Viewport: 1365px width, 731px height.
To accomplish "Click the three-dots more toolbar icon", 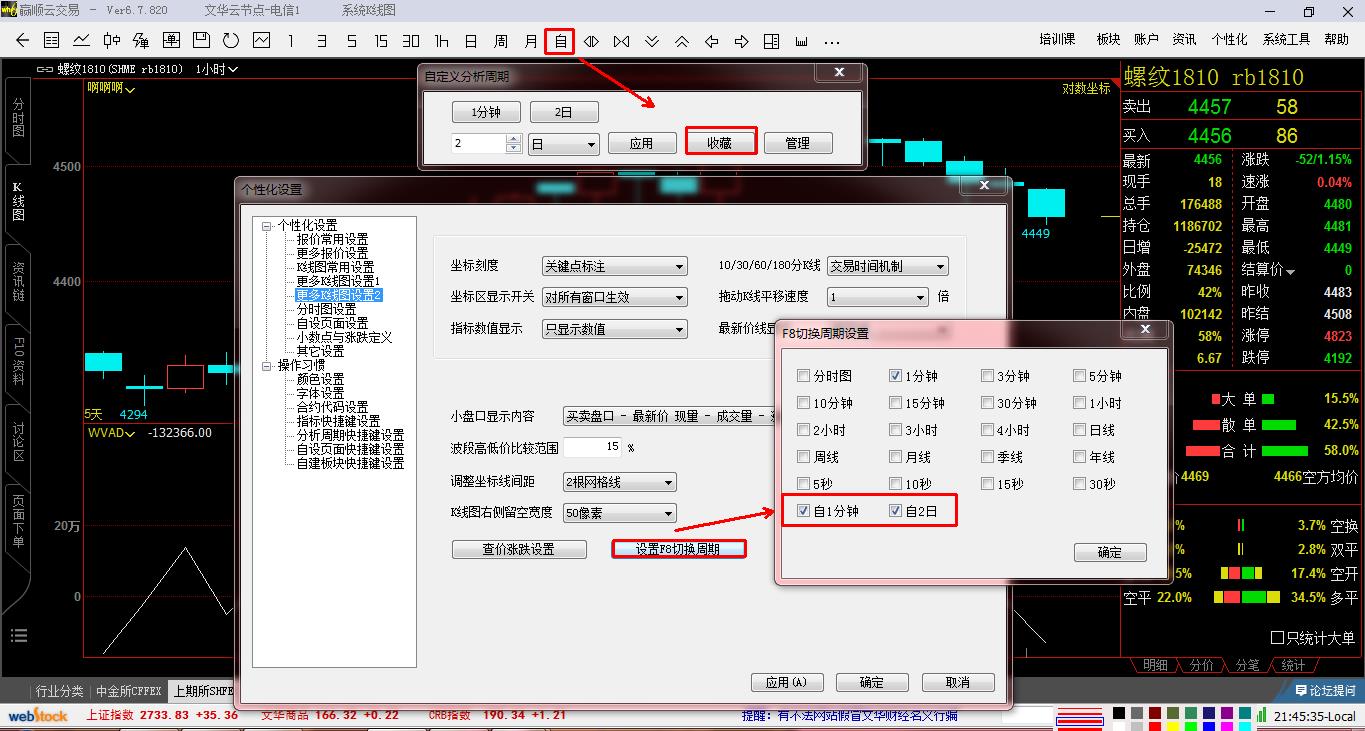I will point(831,41).
